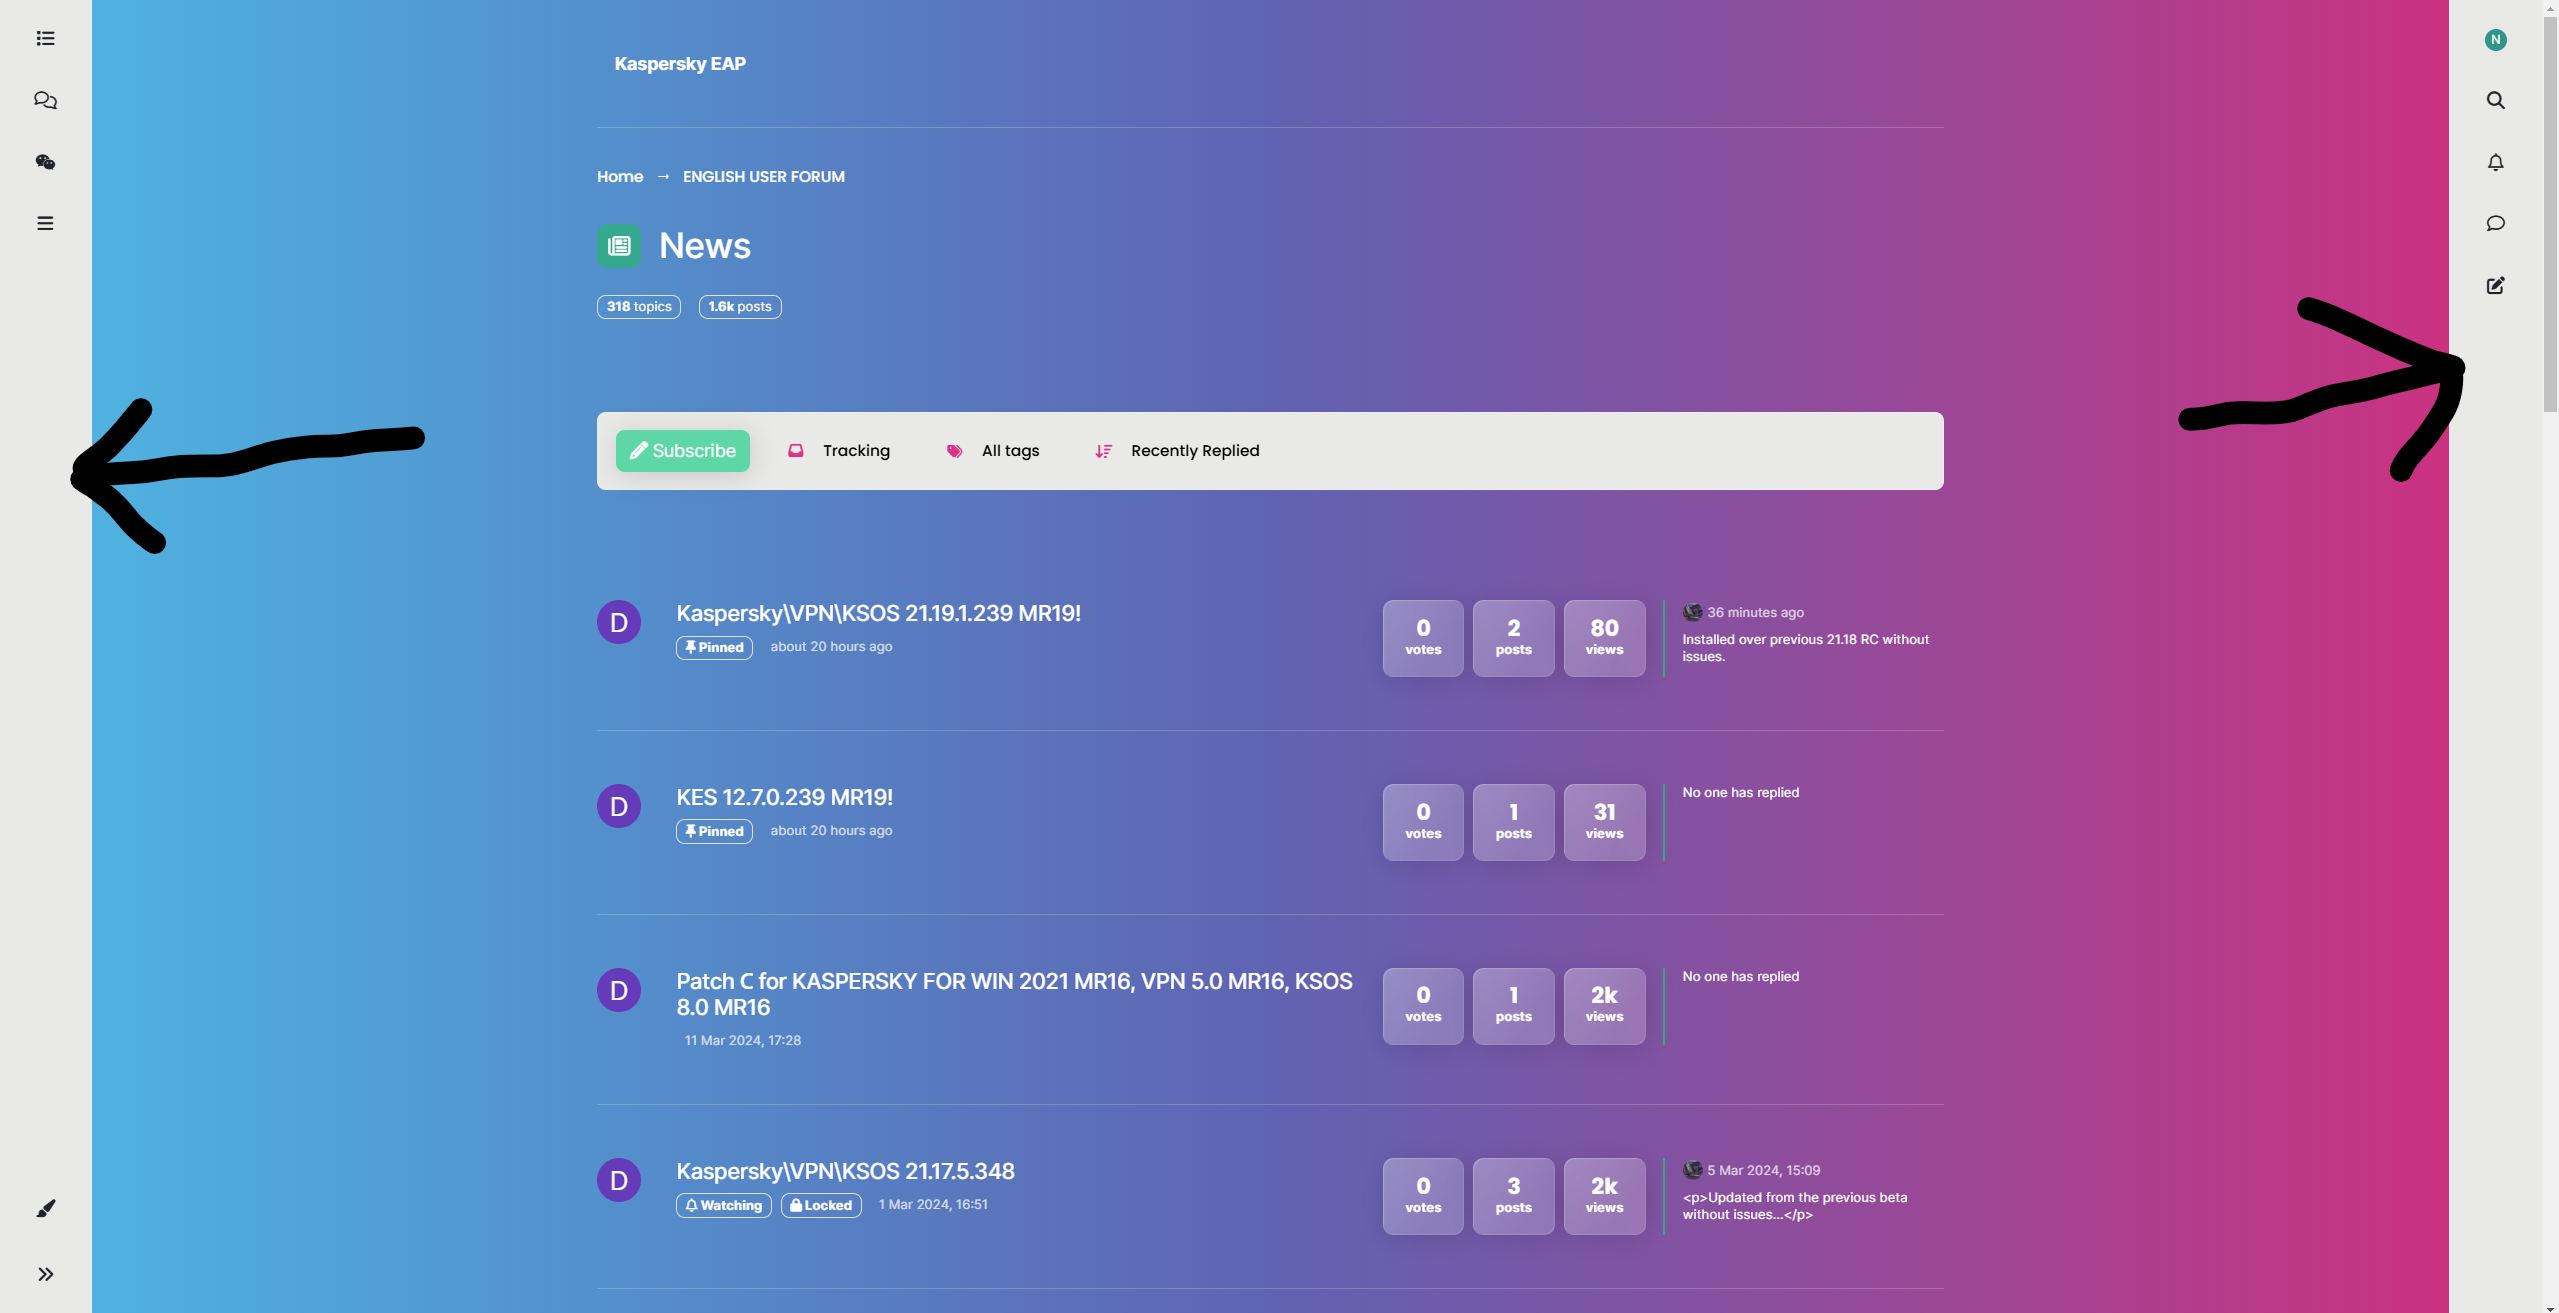
Task: Click the 36 minutes ago reply timestamp
Action: coord(1756,613)
